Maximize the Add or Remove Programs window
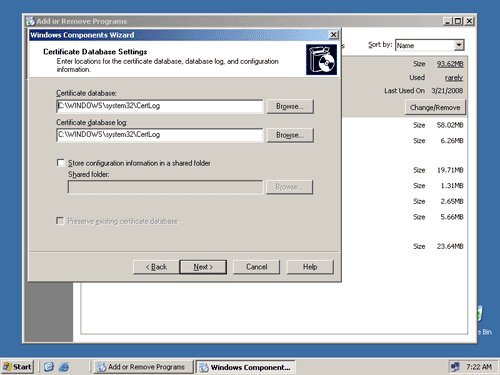The height and width of the screenshot is (375, 500). point(458,21)
